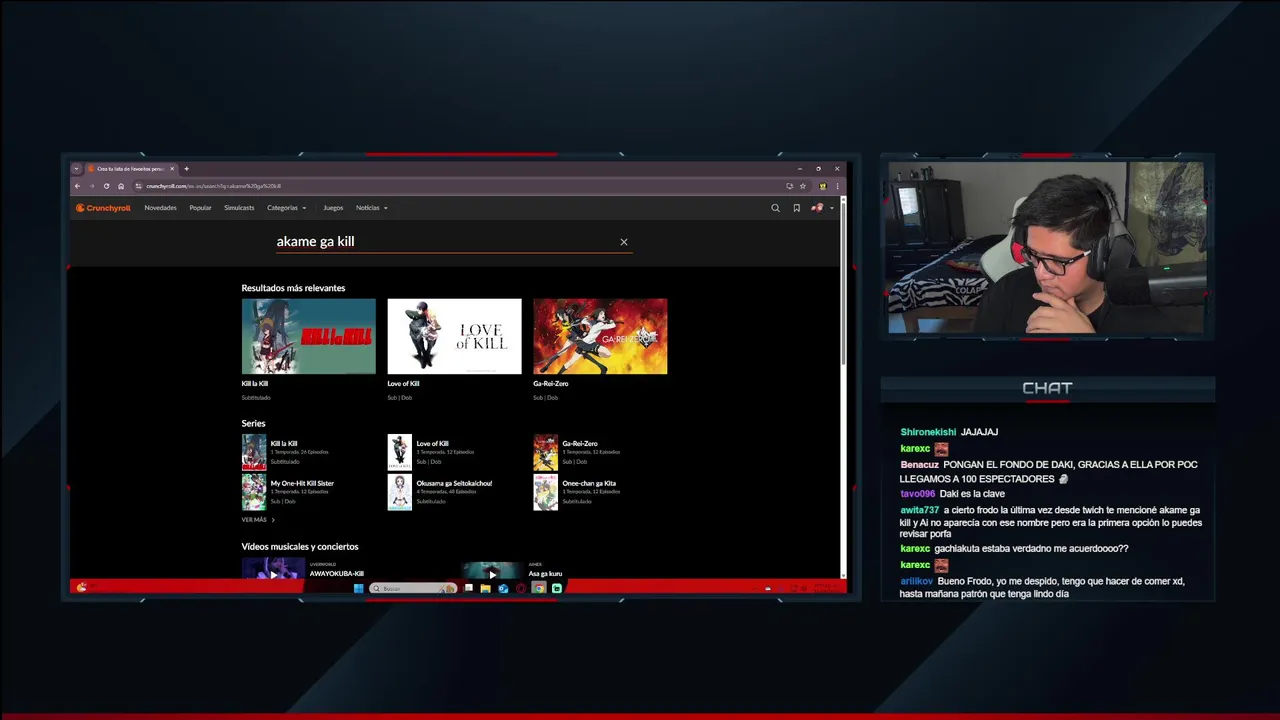The height and width of the screenshot is (720, 1280).
Task: Go back with the browser back arrow
Action: tap(77, 186)
